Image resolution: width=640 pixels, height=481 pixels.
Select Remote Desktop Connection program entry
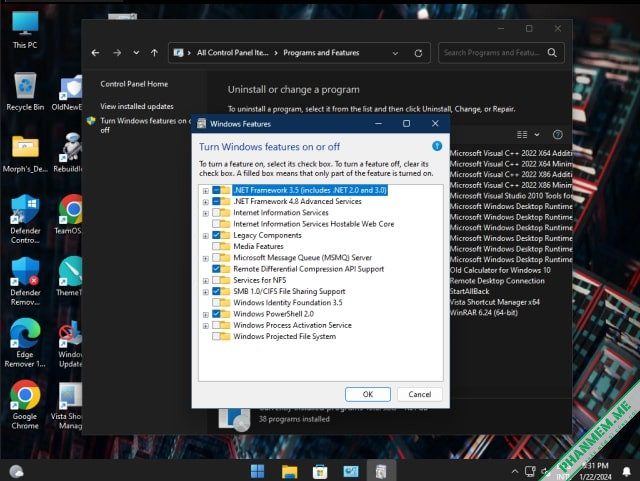point(498,281)
